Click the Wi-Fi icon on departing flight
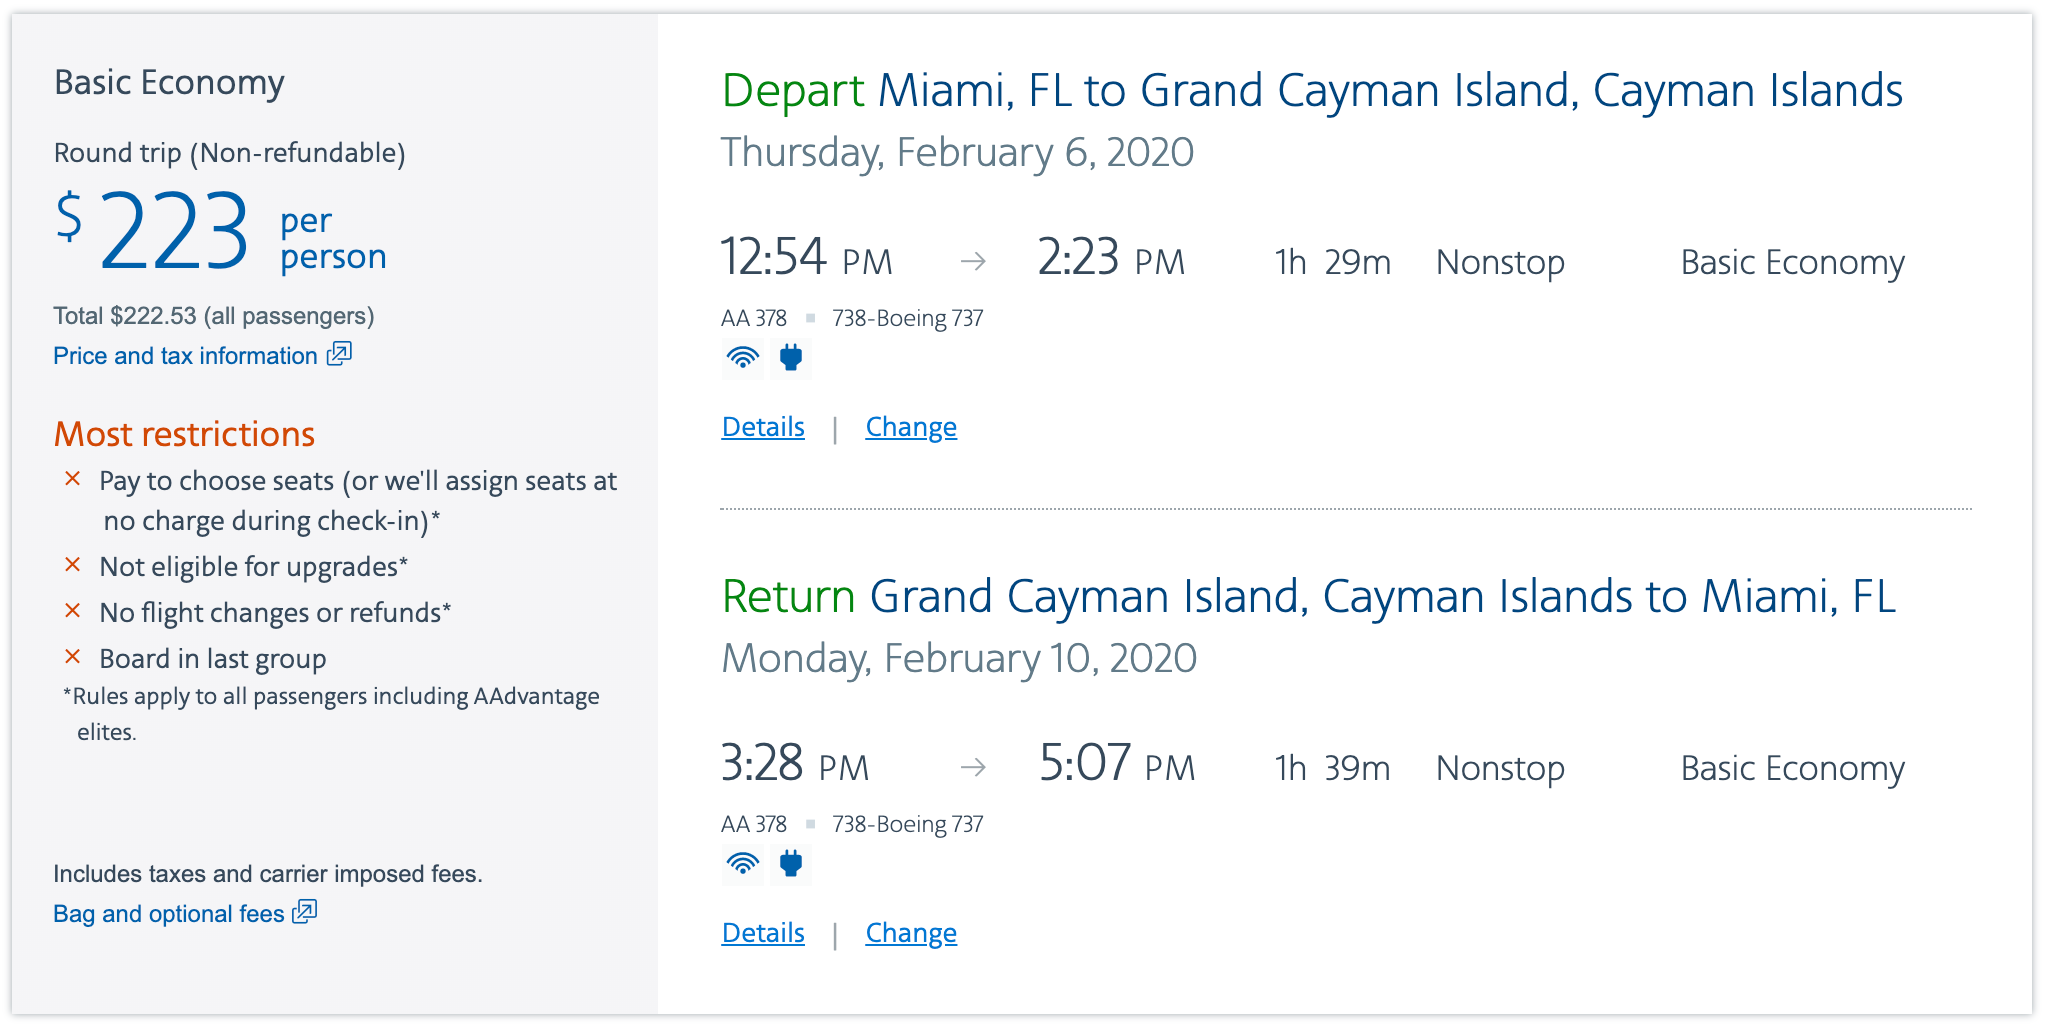The height and width of the screenshot is (1032, 2050). 742,358
